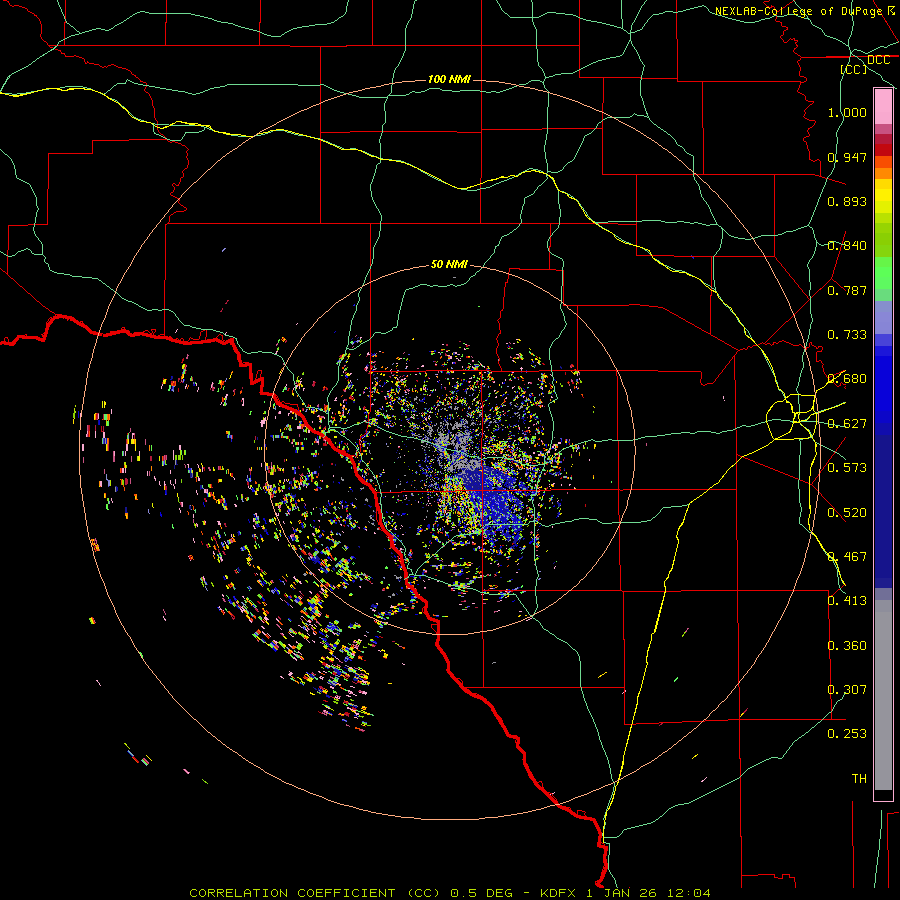Click the 0.947 scale value
This screenshot has height=900, width=900.
click(x=847, y=157)
